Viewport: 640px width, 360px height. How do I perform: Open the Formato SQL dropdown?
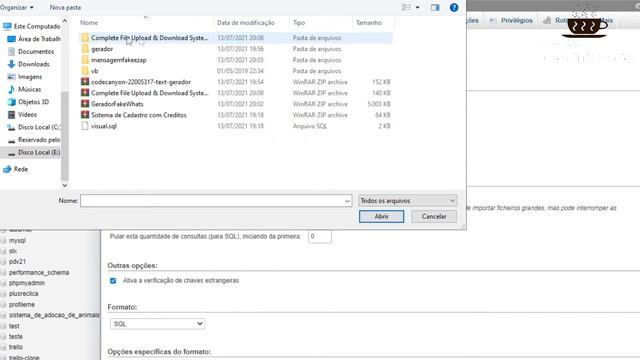tap(158, 324)
